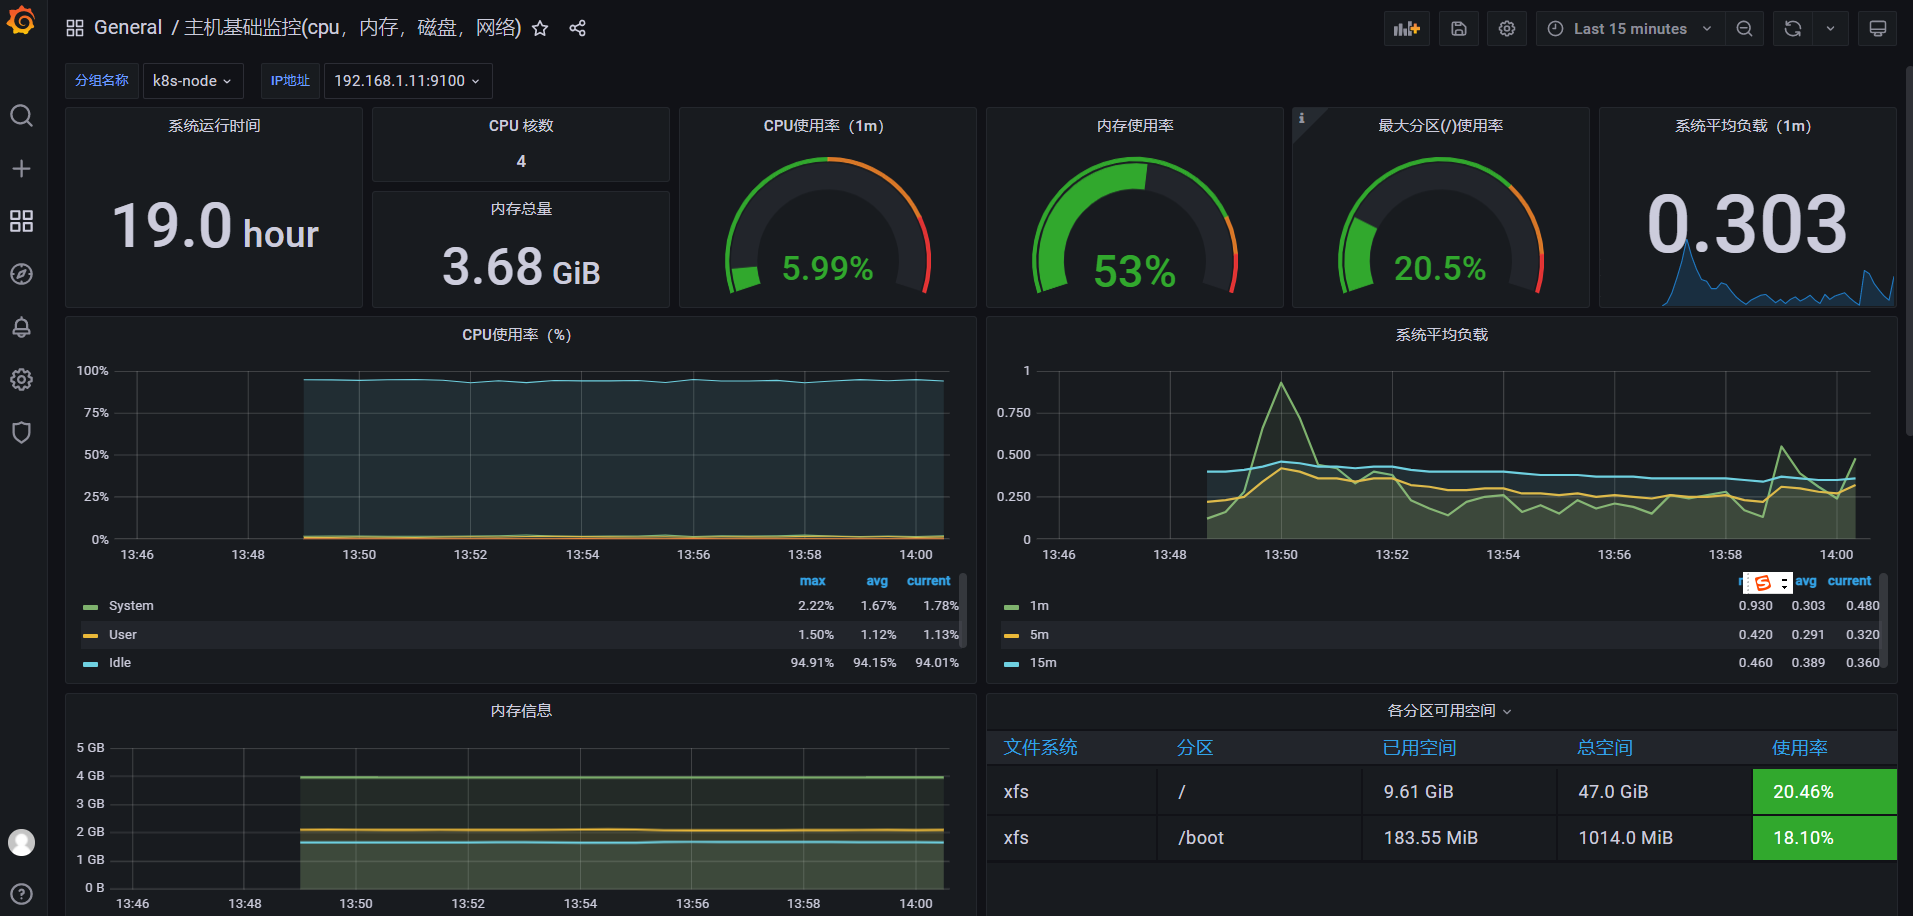Toggle 15m series in load legend
The height and width of the screenshot is (916, 1913).
pyautogui.click(x=1043, y=663)
